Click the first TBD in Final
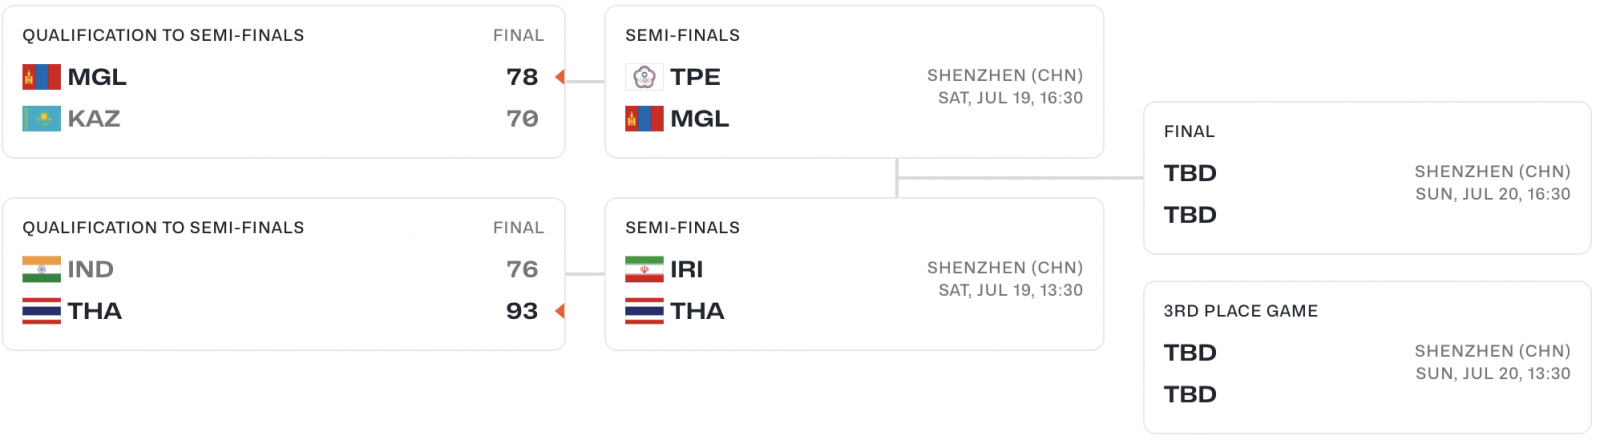This screenshot has width=1600, height=440. pyautogui.click(x=1190, y=173)
